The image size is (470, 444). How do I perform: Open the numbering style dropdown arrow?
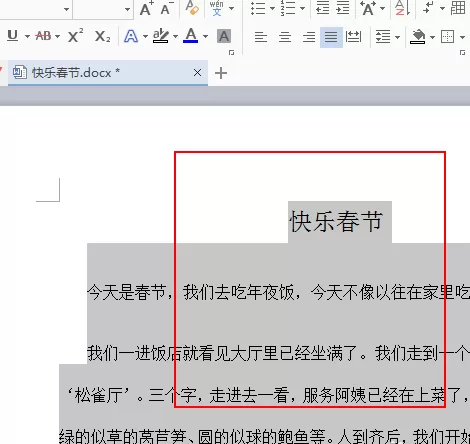pyautogui.click(x=303, y=8)
